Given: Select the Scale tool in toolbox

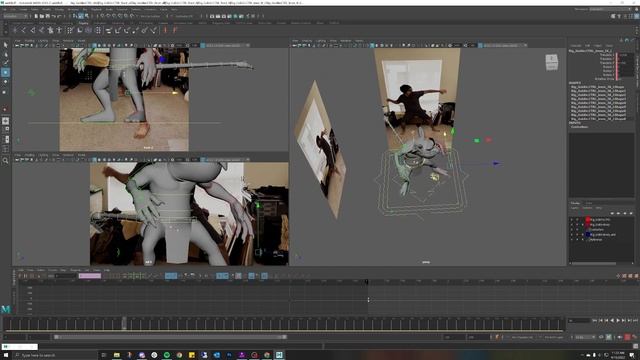Looking at the screenshot, I should click(x=5, y=92).
